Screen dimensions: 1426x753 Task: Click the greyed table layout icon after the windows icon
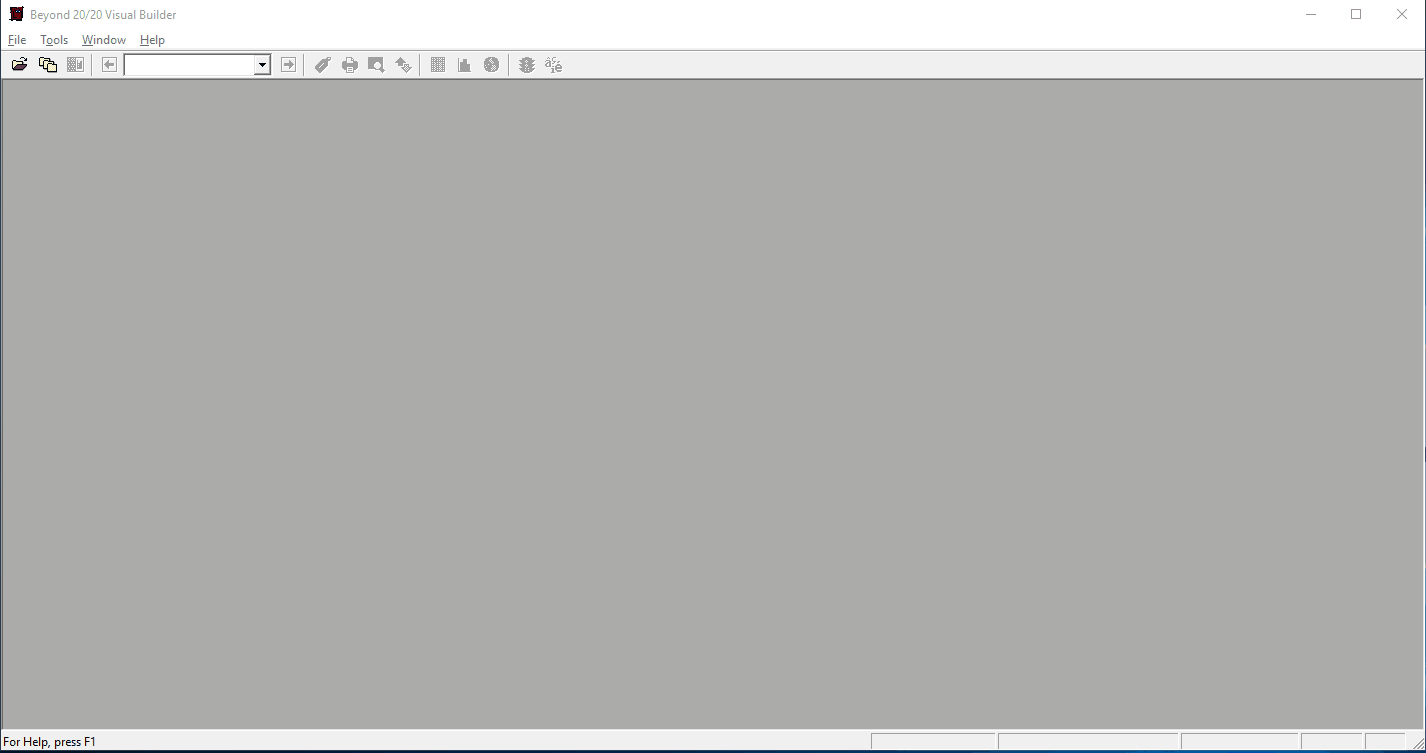pyautogui.click(x=75, y=65)
